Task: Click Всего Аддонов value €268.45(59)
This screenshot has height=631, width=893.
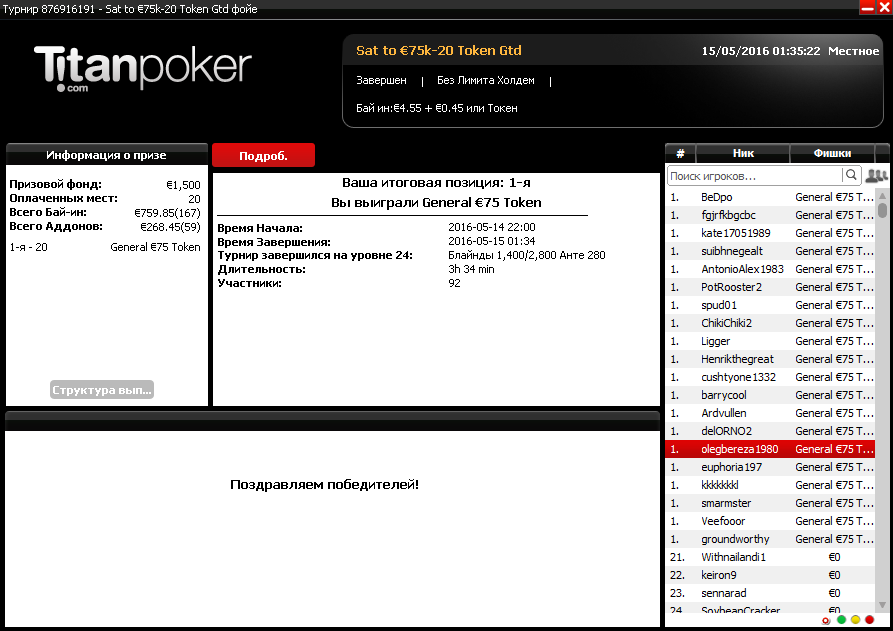Action: (x=170, y=227)
